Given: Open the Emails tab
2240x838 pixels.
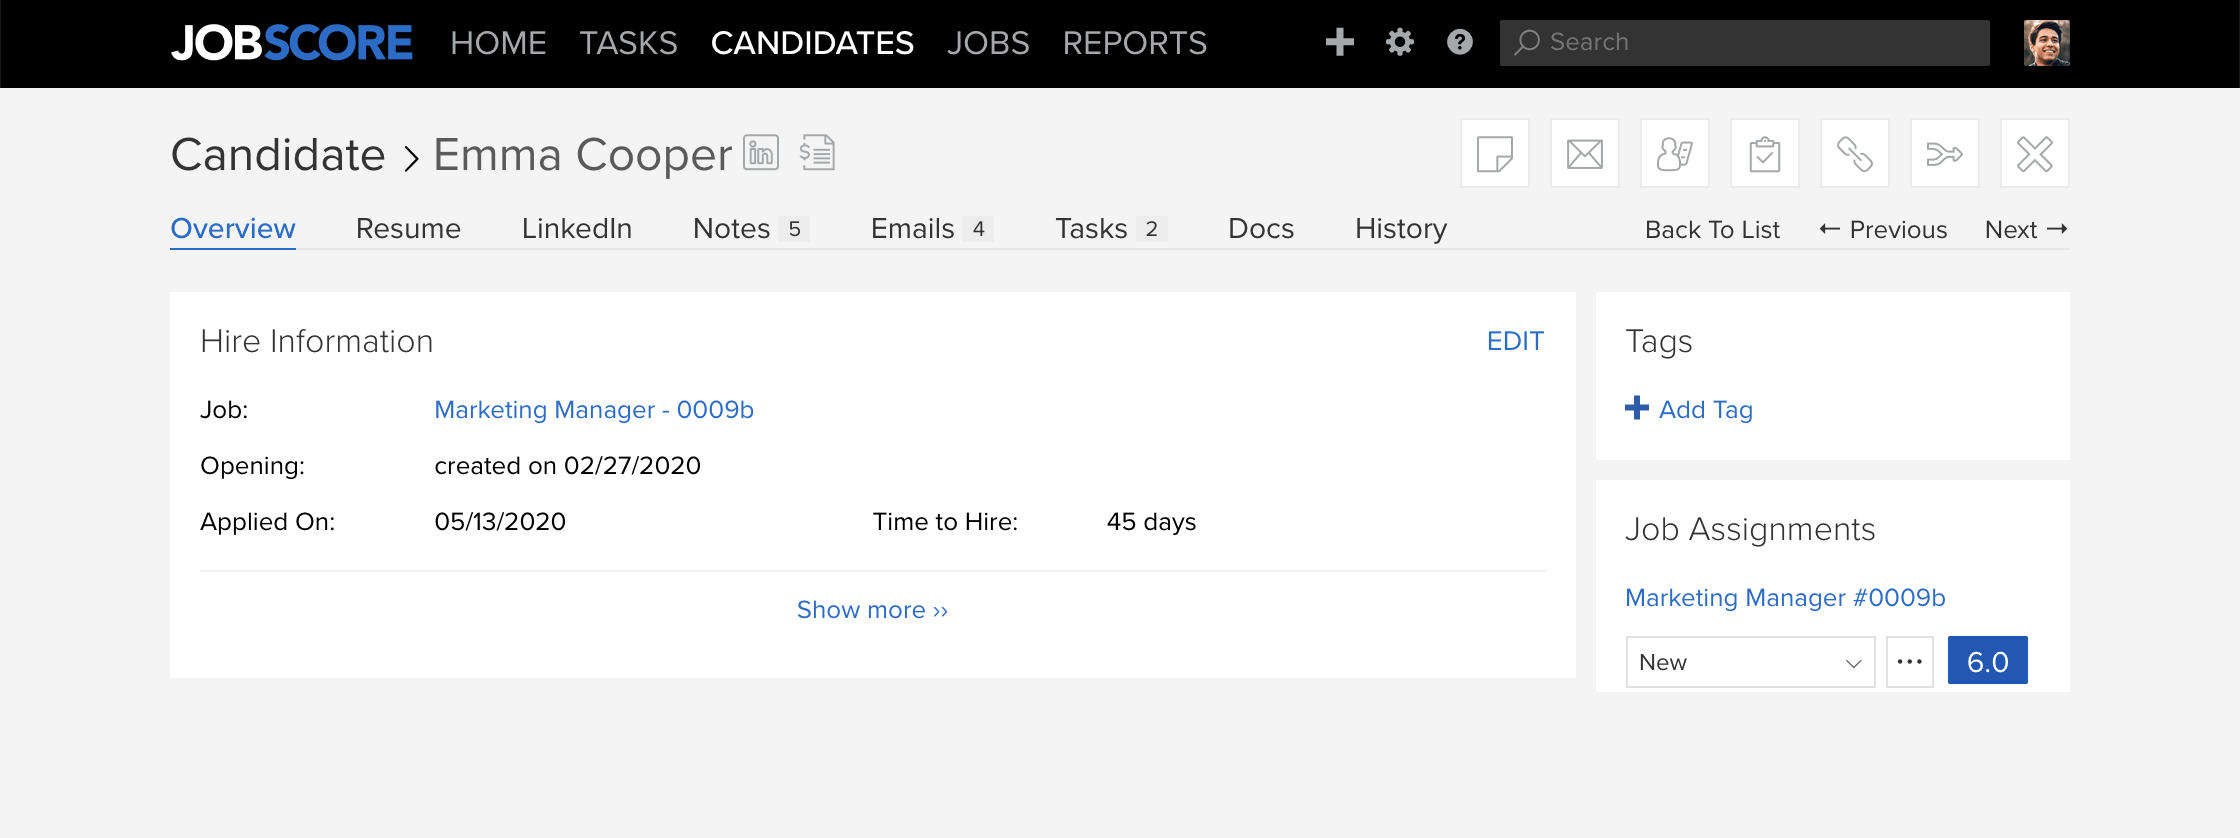Looking at the screenshot, I should (931, 229).
